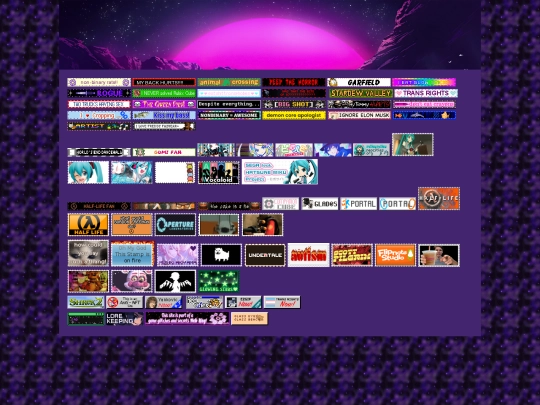This screenshot has width=540, height=405.
Task: Click the PORTAL button with orange portal
Action: point(397,204)
